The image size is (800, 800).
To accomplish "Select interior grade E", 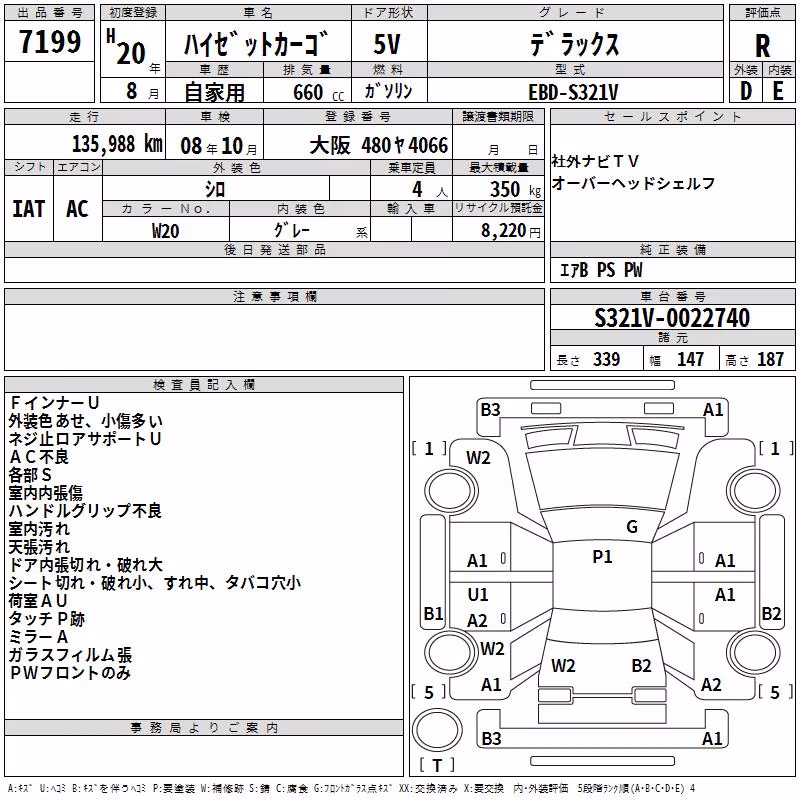I will (778, 91).
